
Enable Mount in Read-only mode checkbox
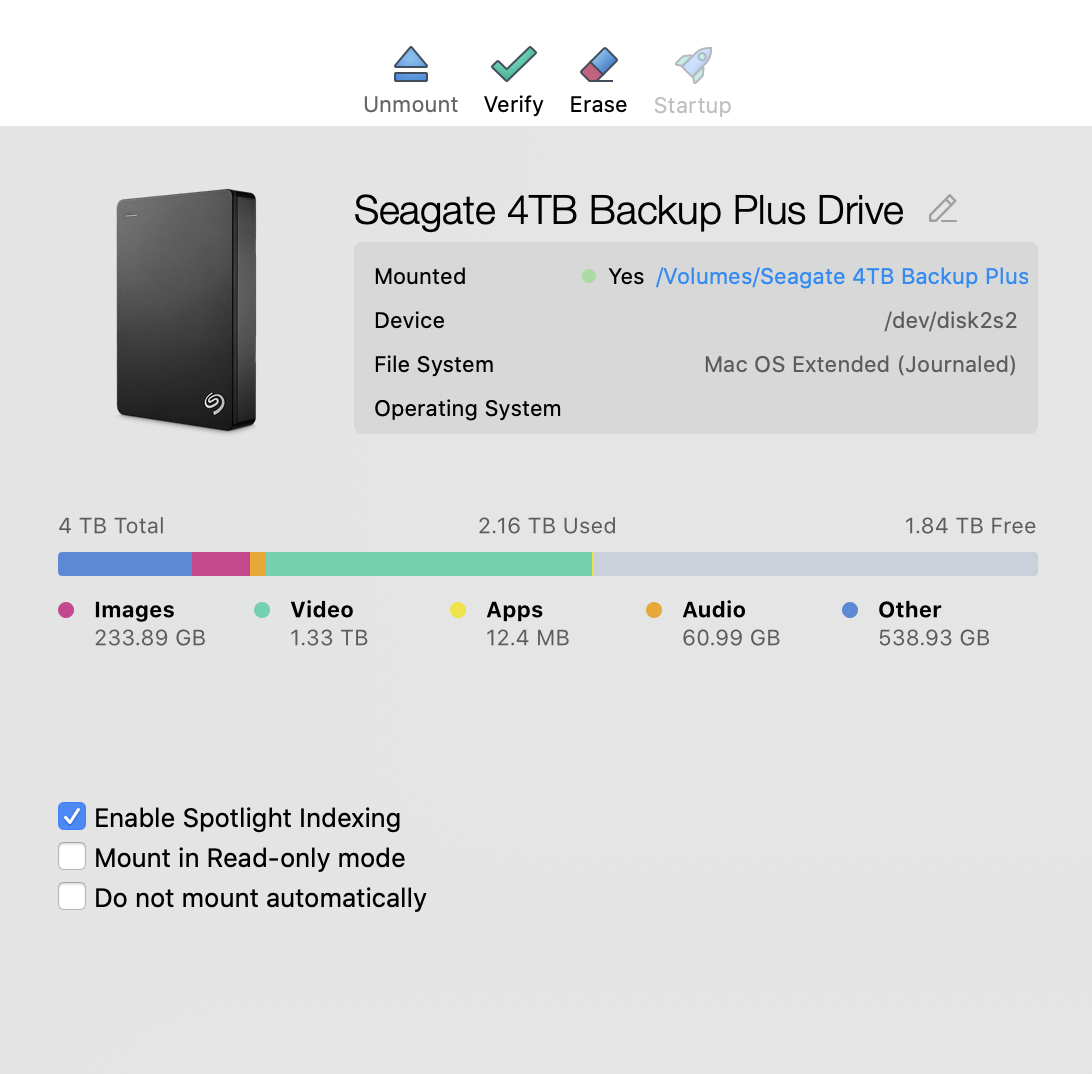(x=72, y=857)
